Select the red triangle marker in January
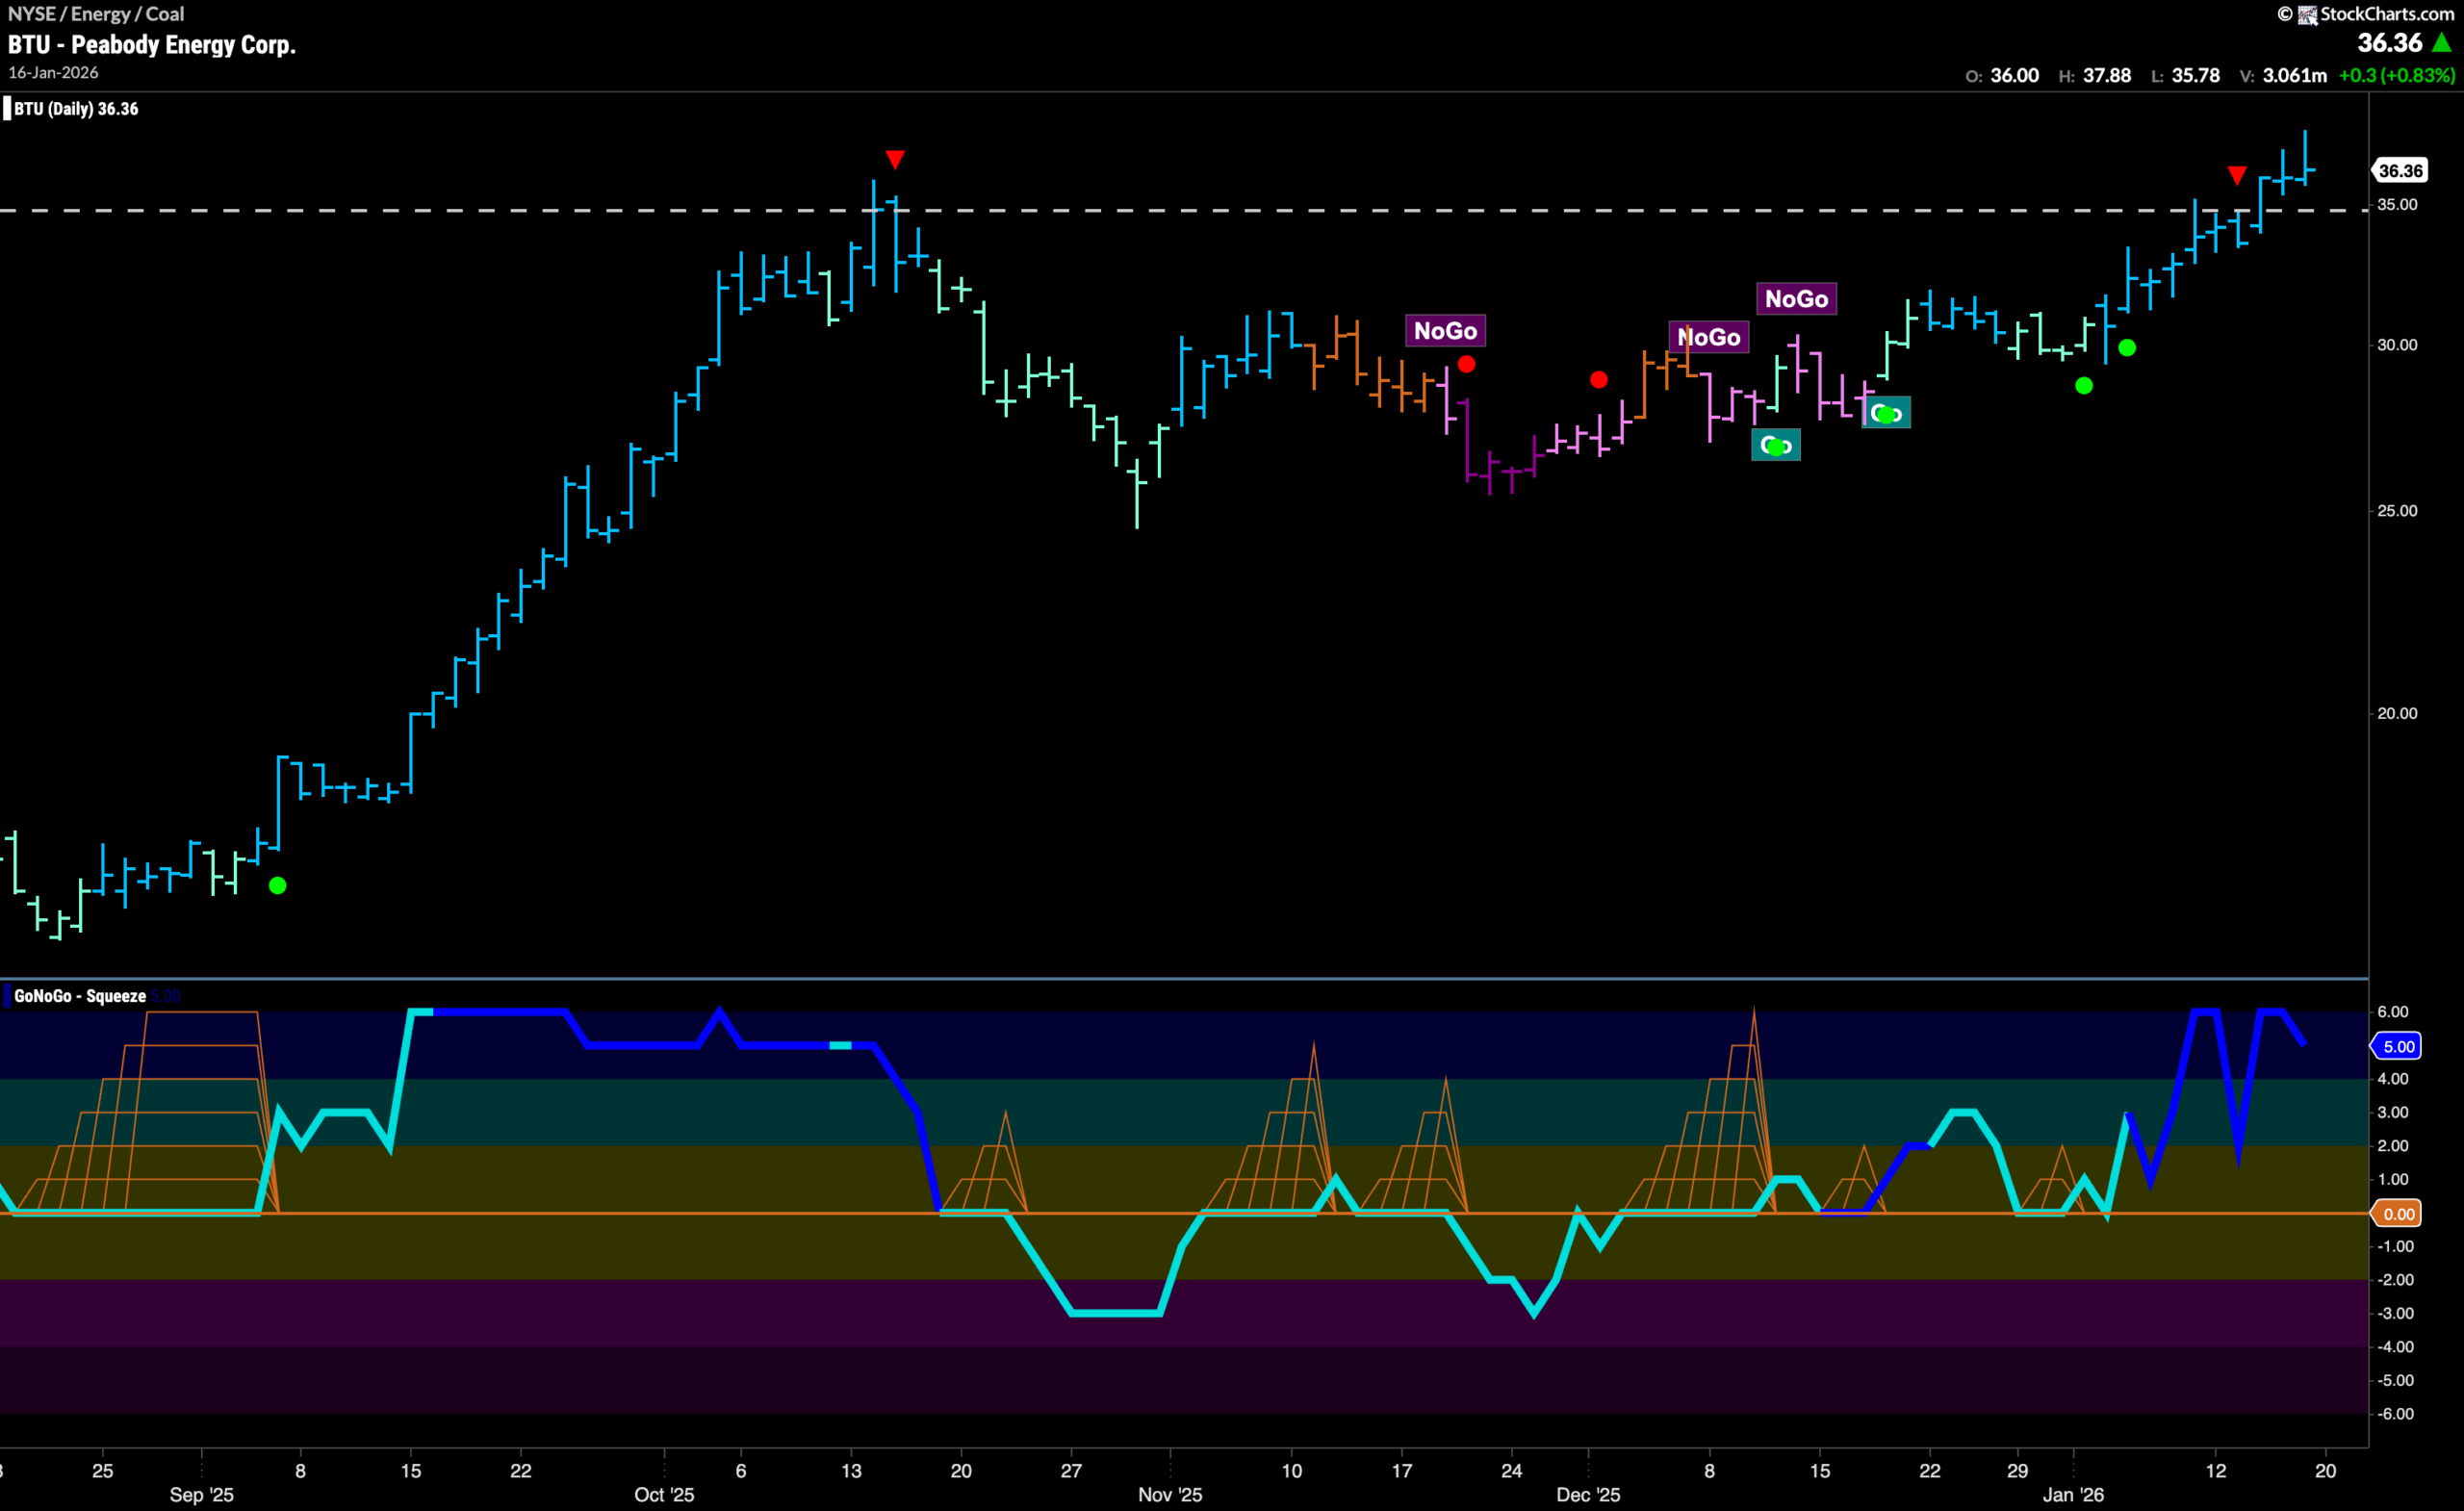Image resolution: width=2464 pixels, height=1511 pixels. pos(2237,176)
